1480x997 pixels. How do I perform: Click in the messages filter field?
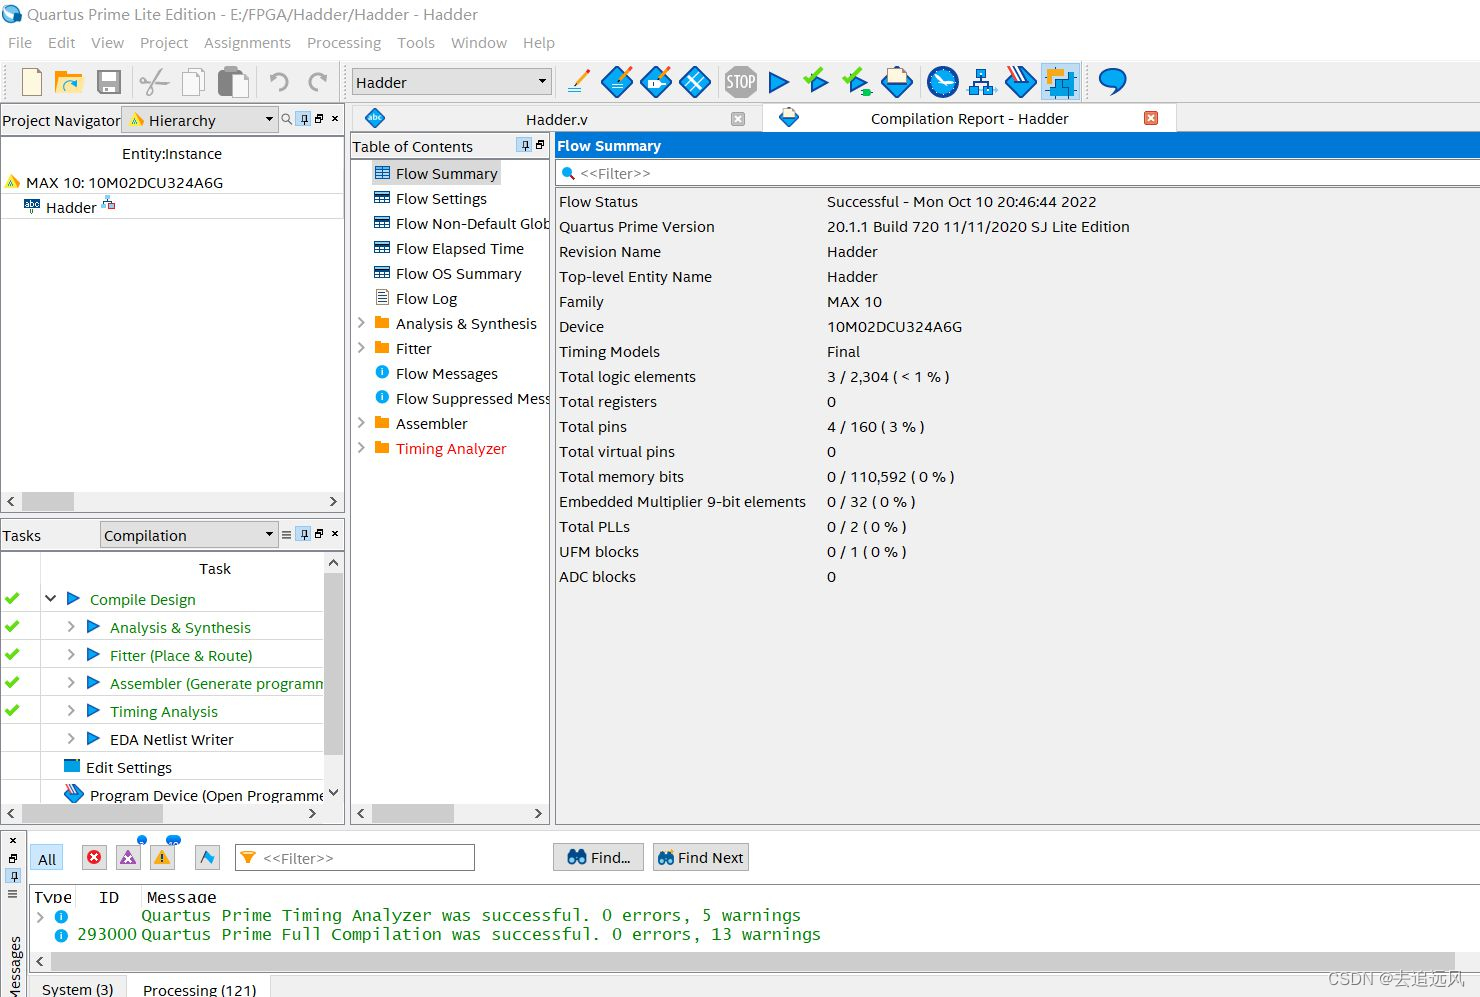click(x=355, y=857)
